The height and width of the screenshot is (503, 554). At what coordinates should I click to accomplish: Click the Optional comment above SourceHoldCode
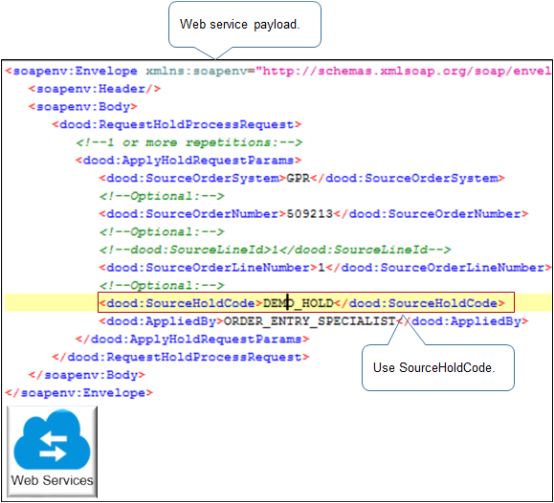161,285
